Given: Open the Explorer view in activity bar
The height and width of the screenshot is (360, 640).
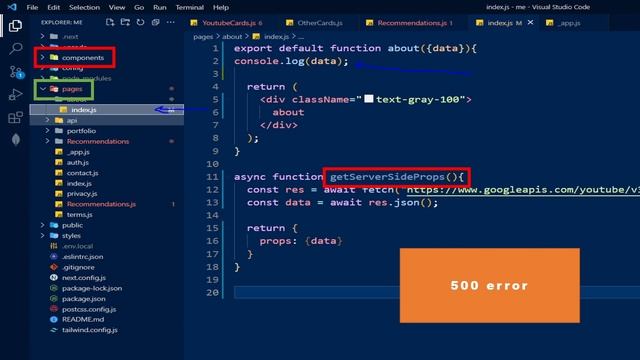Looking at the screenshot, I should [15, 26].
